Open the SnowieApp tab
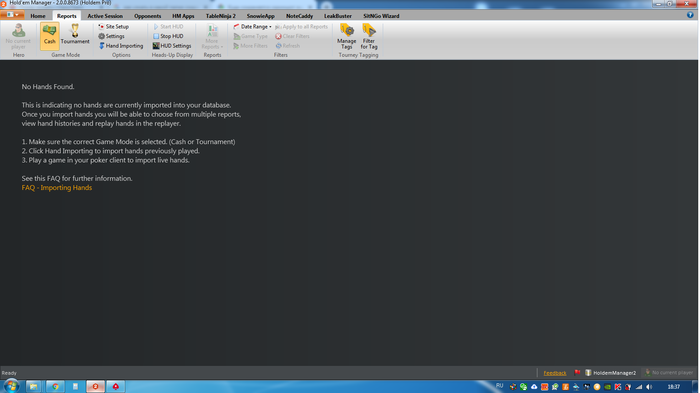 click(x=260, y=16)
